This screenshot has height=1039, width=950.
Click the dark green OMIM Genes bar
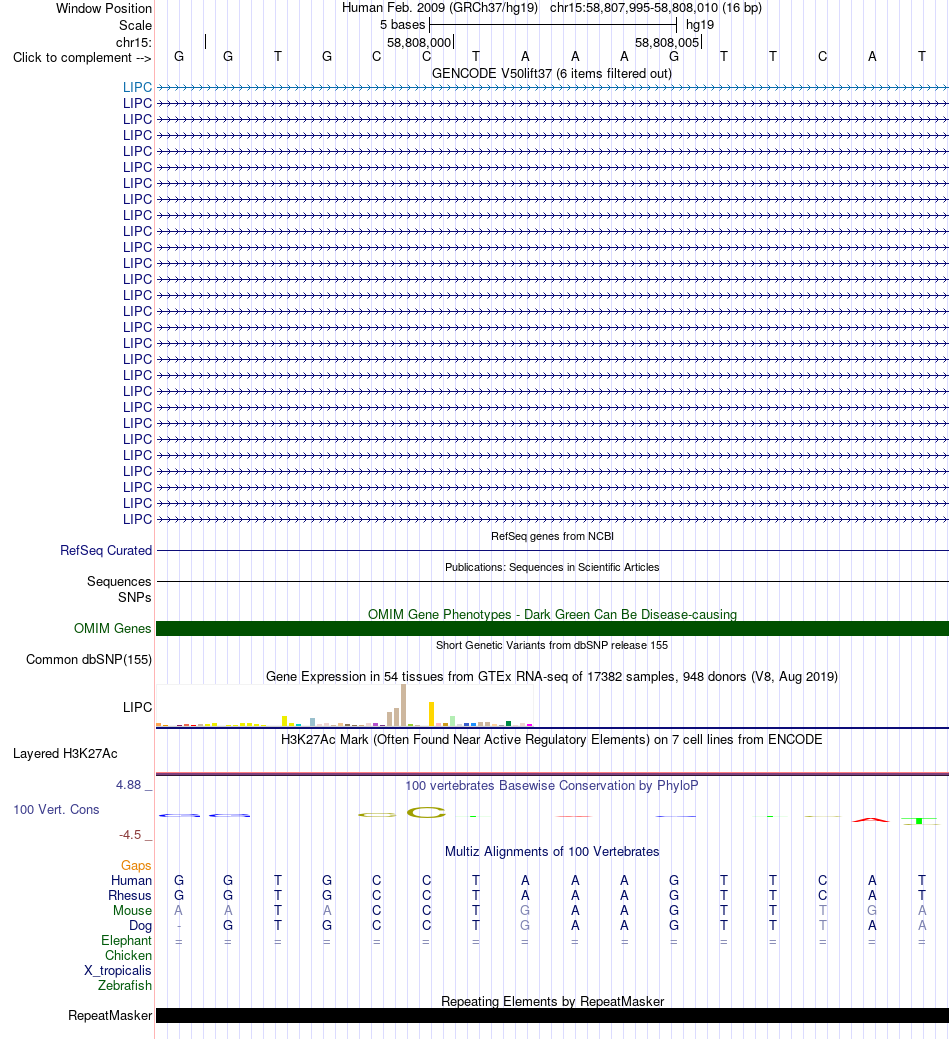tap(553, 629)
